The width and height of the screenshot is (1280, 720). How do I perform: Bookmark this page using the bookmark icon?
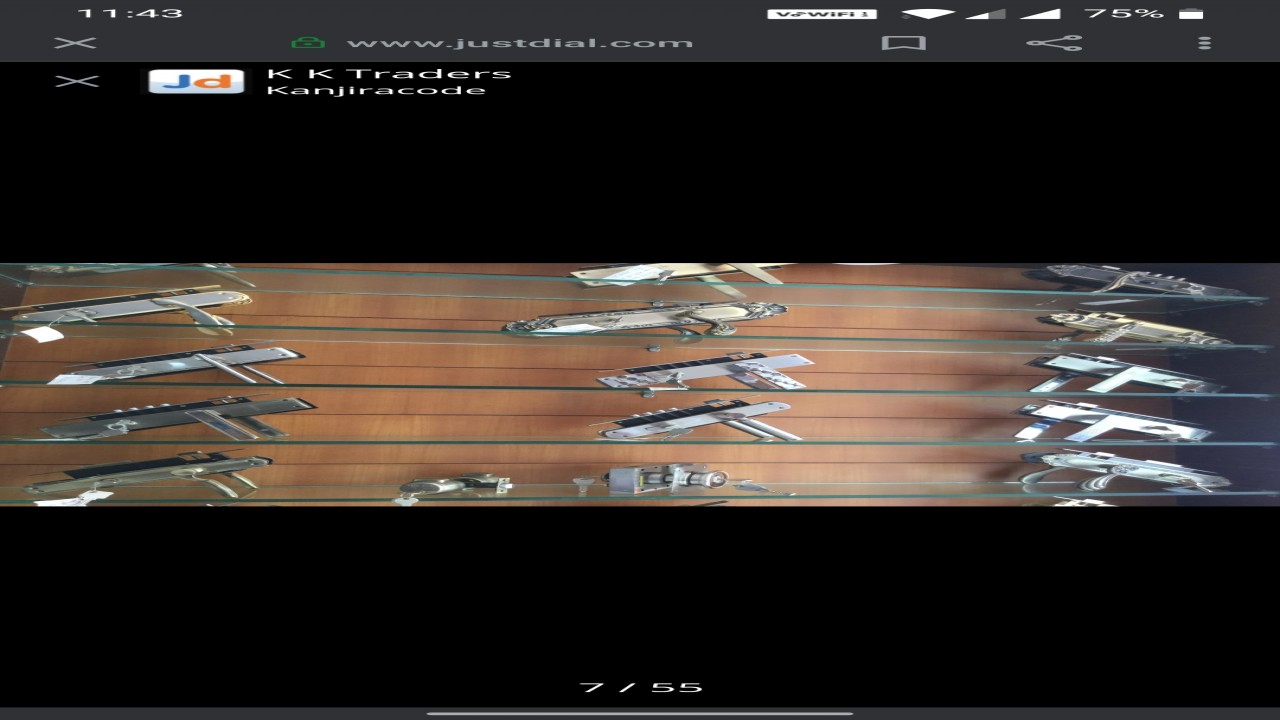903,43
